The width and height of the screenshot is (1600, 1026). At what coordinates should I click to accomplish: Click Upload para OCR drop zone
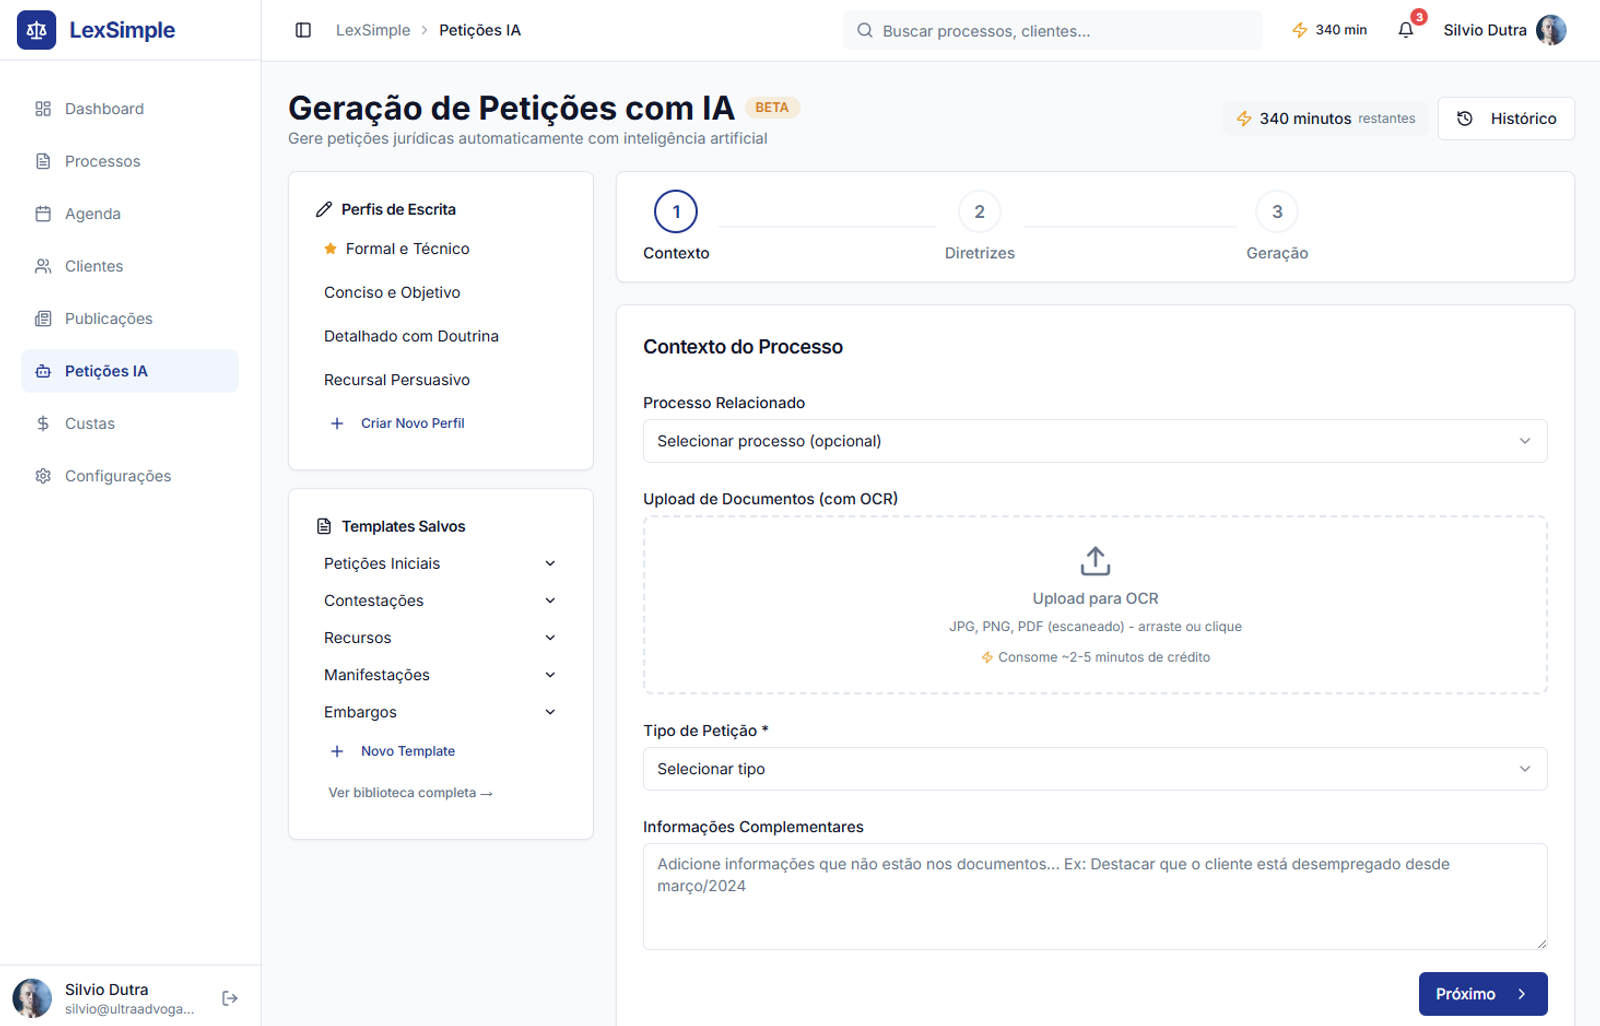pyautogui.click(x=1095, y=605)
